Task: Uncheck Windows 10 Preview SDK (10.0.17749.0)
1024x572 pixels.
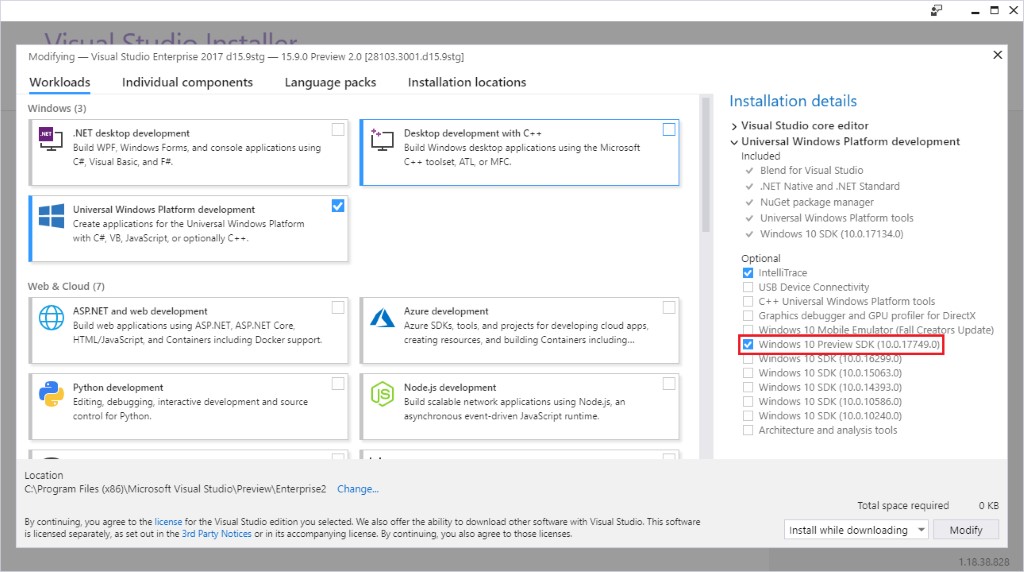Action: tap(748, 345)
